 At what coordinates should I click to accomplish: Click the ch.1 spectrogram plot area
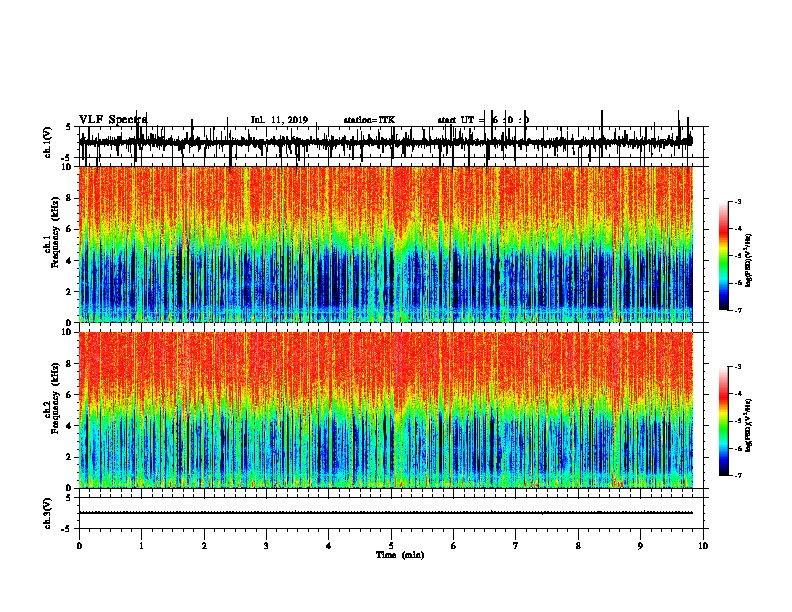(386, 244)
